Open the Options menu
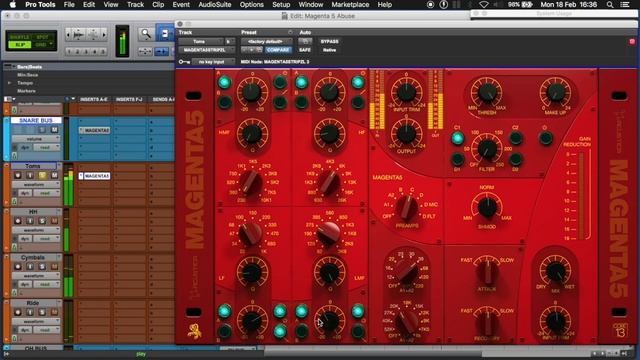Viewport: 640px width, 360px height. (251, 5)
